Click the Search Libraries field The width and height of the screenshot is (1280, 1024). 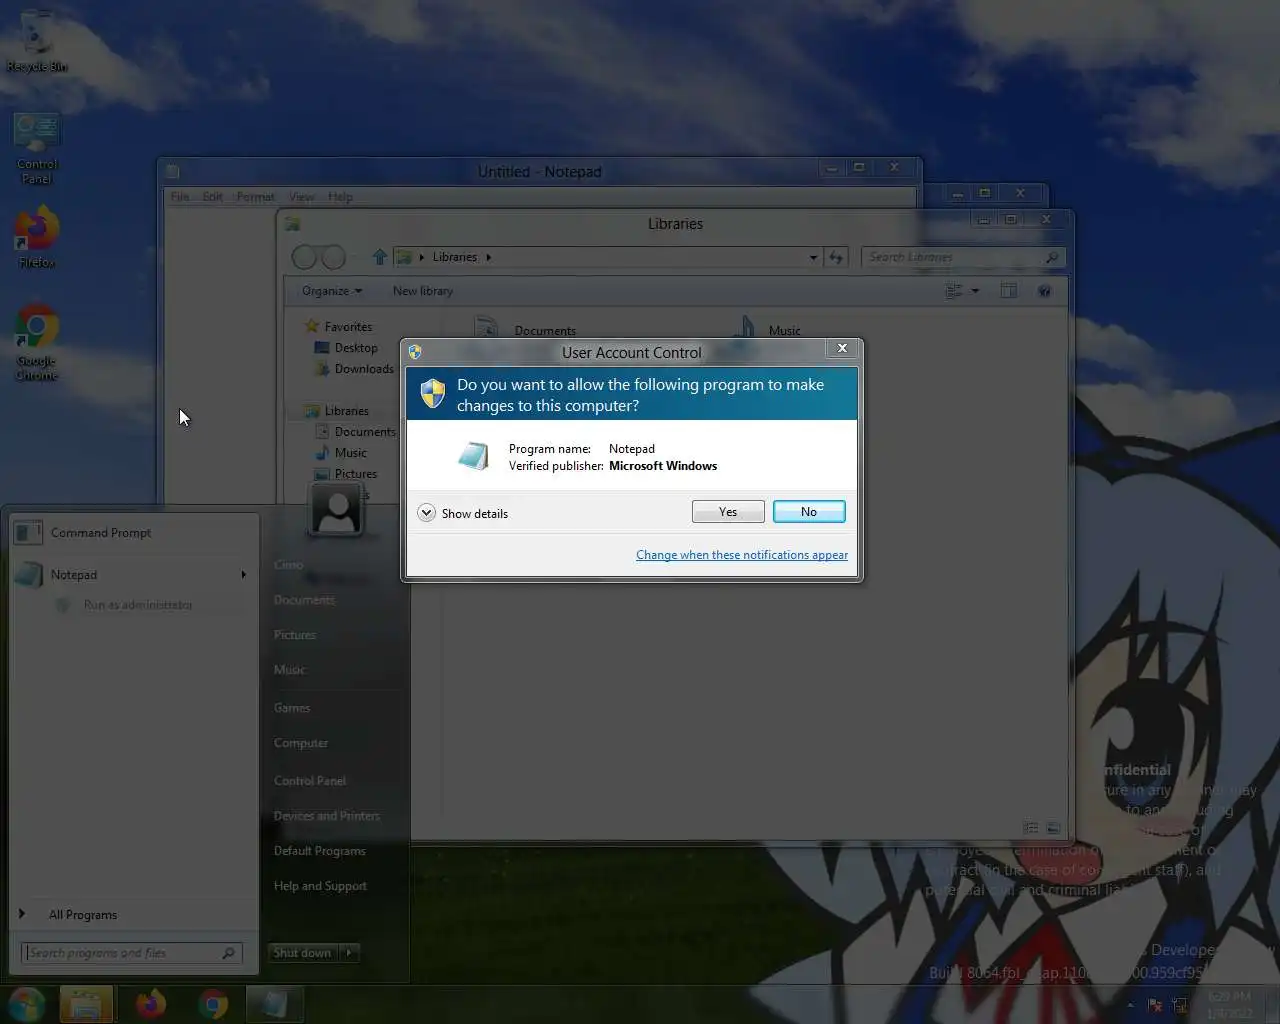click(962, 258)
